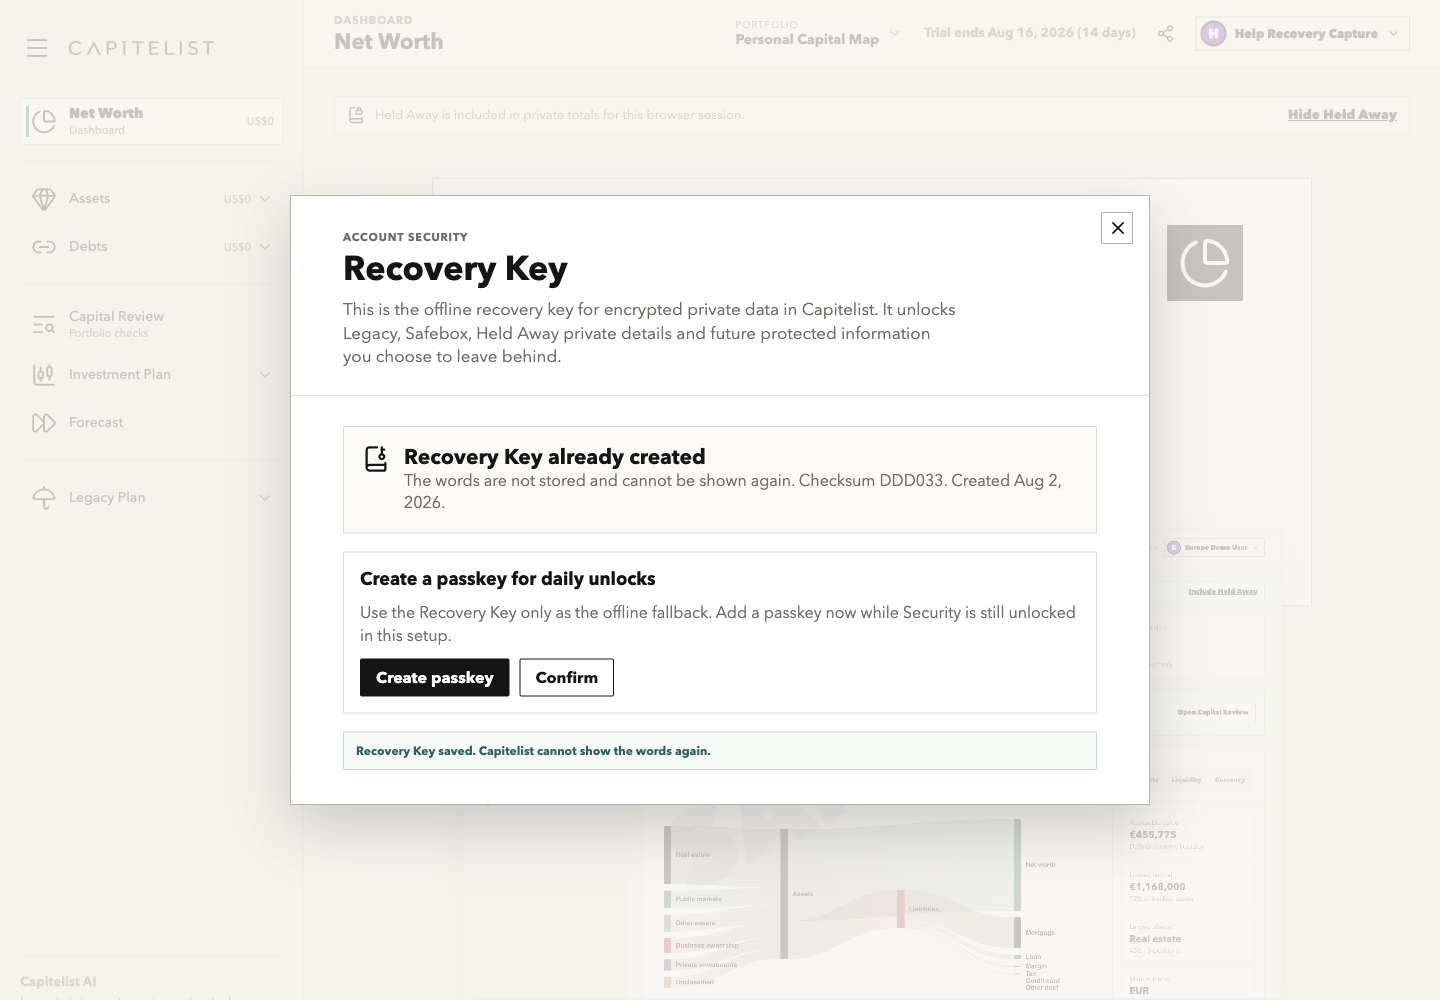Click the Liabilities node label in chart
This screenshot has height=1000, width=1440.
[x=924, y=909]
